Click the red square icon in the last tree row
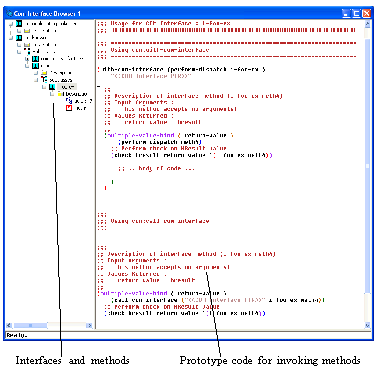 coord(69,108)
